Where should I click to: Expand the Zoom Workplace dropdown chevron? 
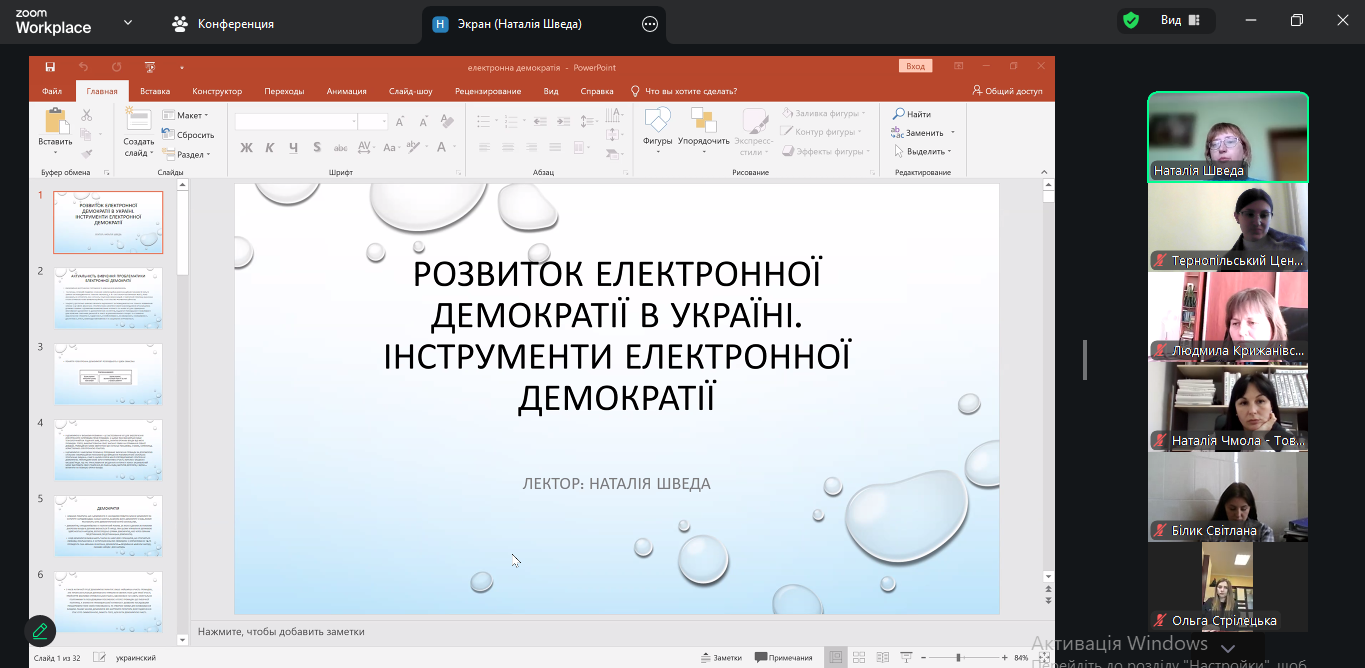pos(128,22)
